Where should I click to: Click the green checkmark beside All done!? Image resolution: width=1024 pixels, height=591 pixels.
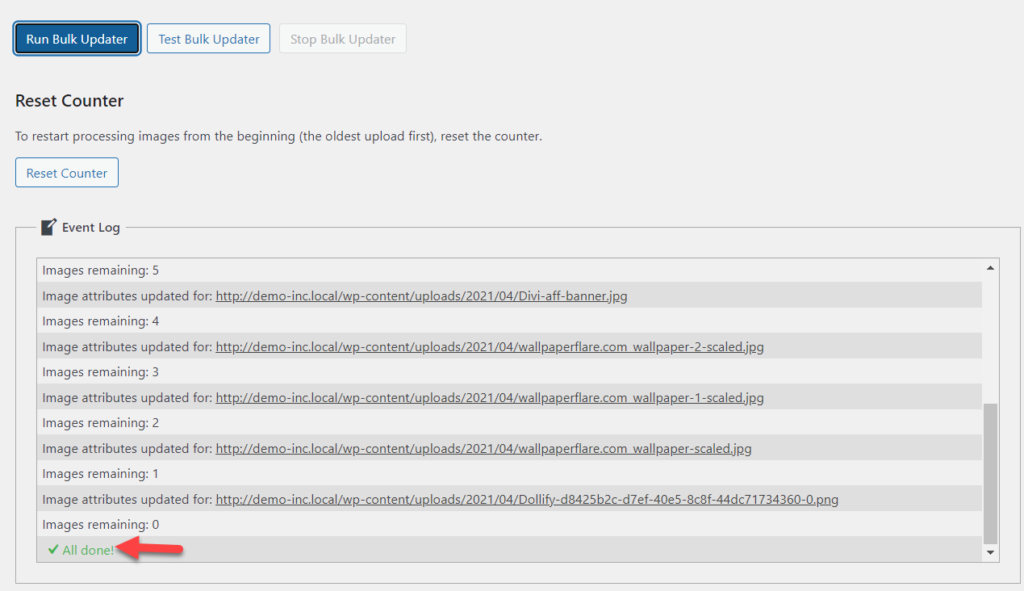[53, 549]
